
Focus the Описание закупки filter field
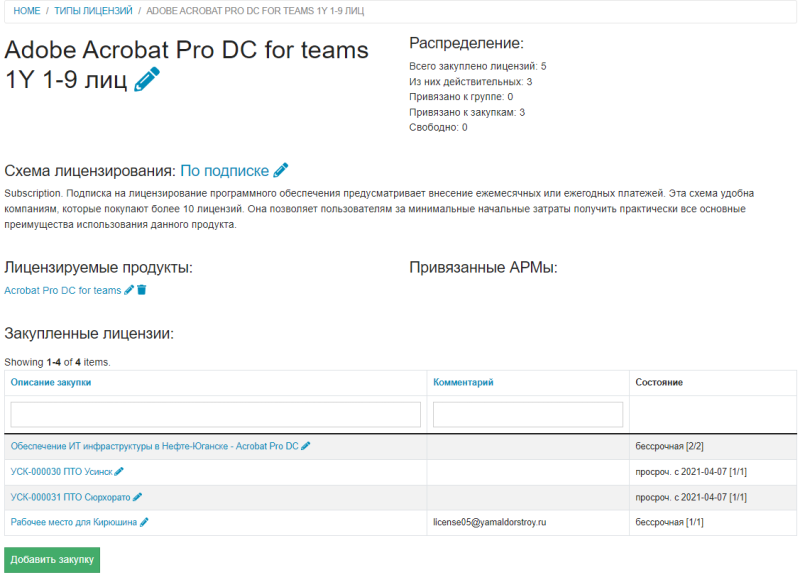point(216,414)
